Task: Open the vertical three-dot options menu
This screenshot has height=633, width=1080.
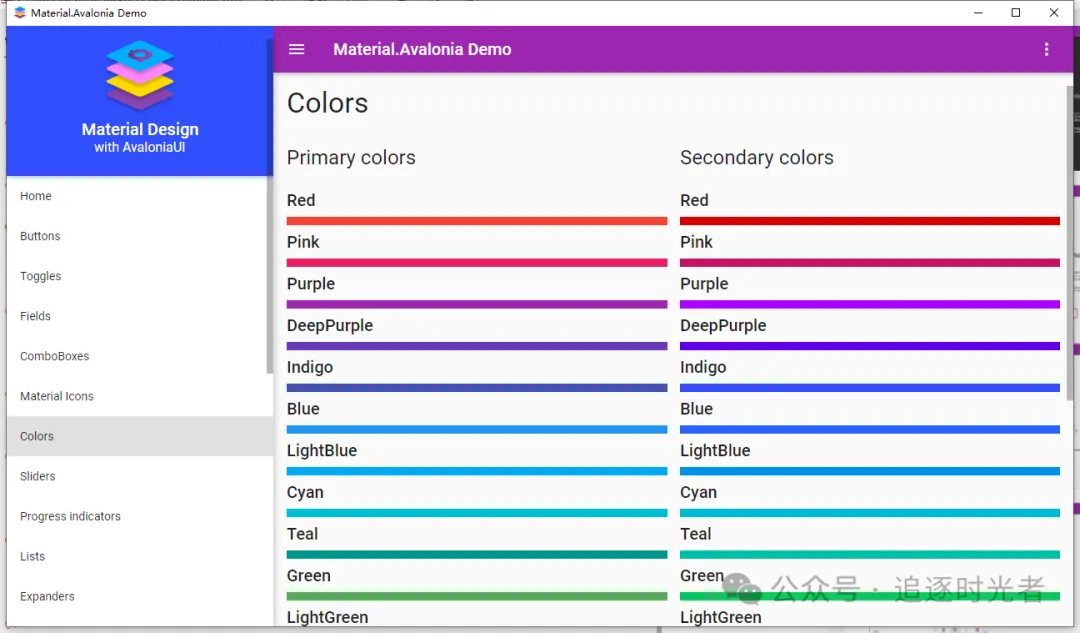Action: 1046,50
